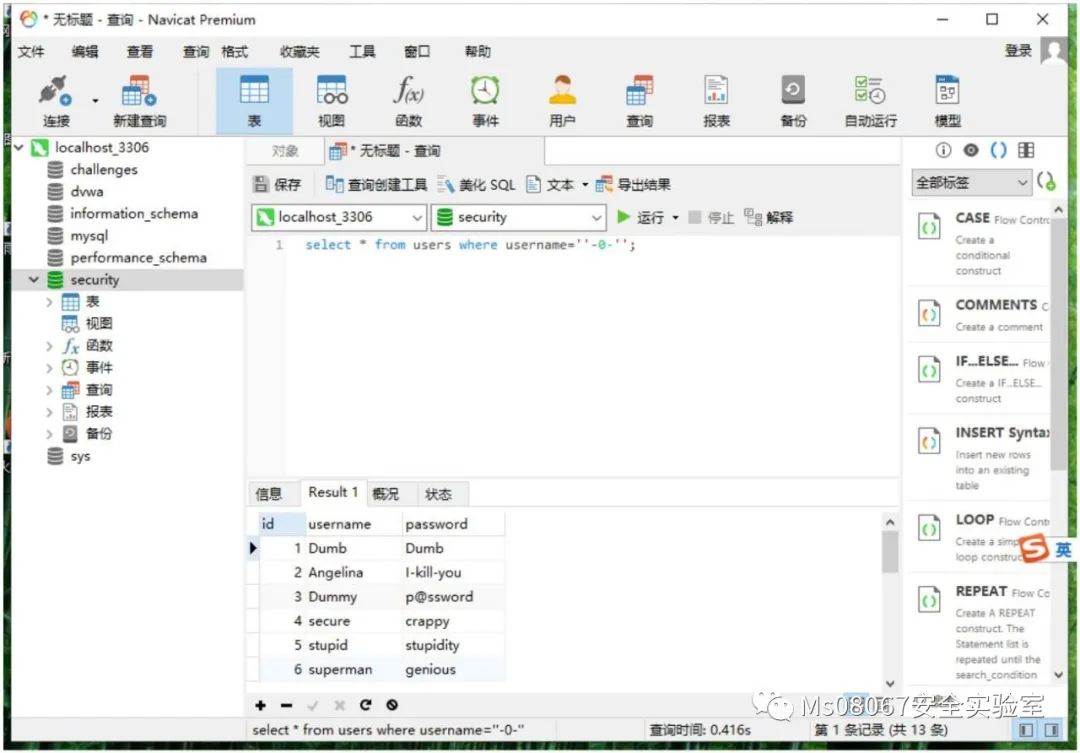Open the 工具 tools menu
The height and width of the screenshot is (753, 1080).
point(362,51)
